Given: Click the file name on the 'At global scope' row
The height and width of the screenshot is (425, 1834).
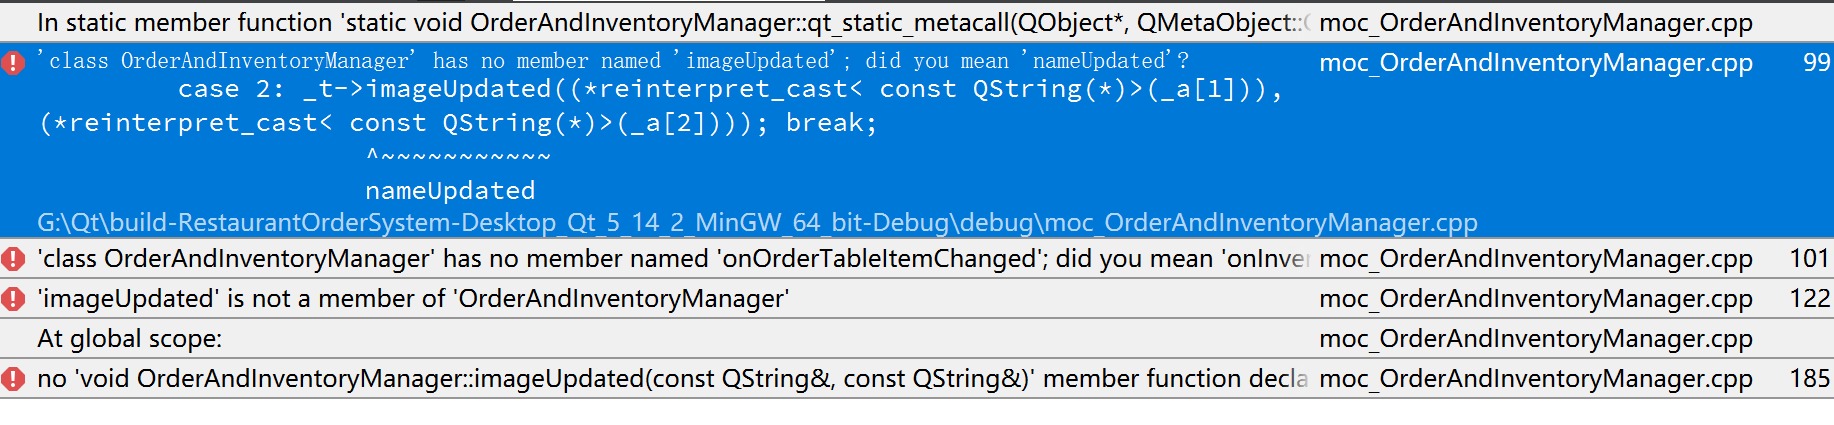Looking at the screenshot, I should pyautogui.click(x=1536, y=339).
